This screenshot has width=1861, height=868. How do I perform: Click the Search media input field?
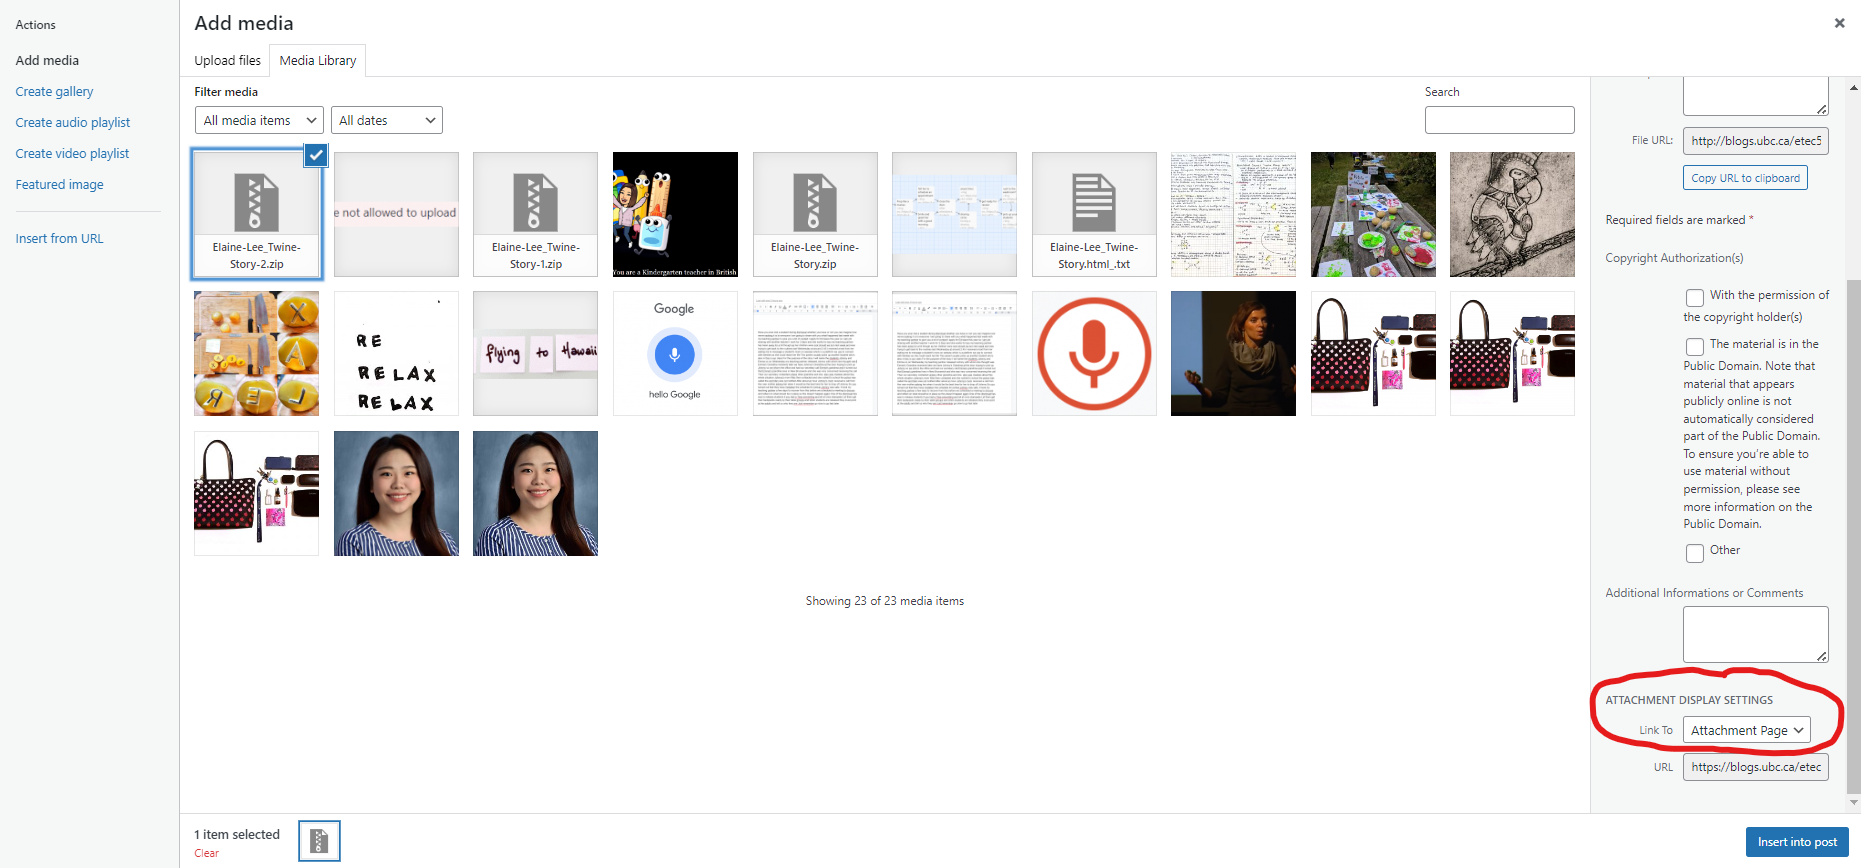pyautogui.click(x=1498, y=120)
